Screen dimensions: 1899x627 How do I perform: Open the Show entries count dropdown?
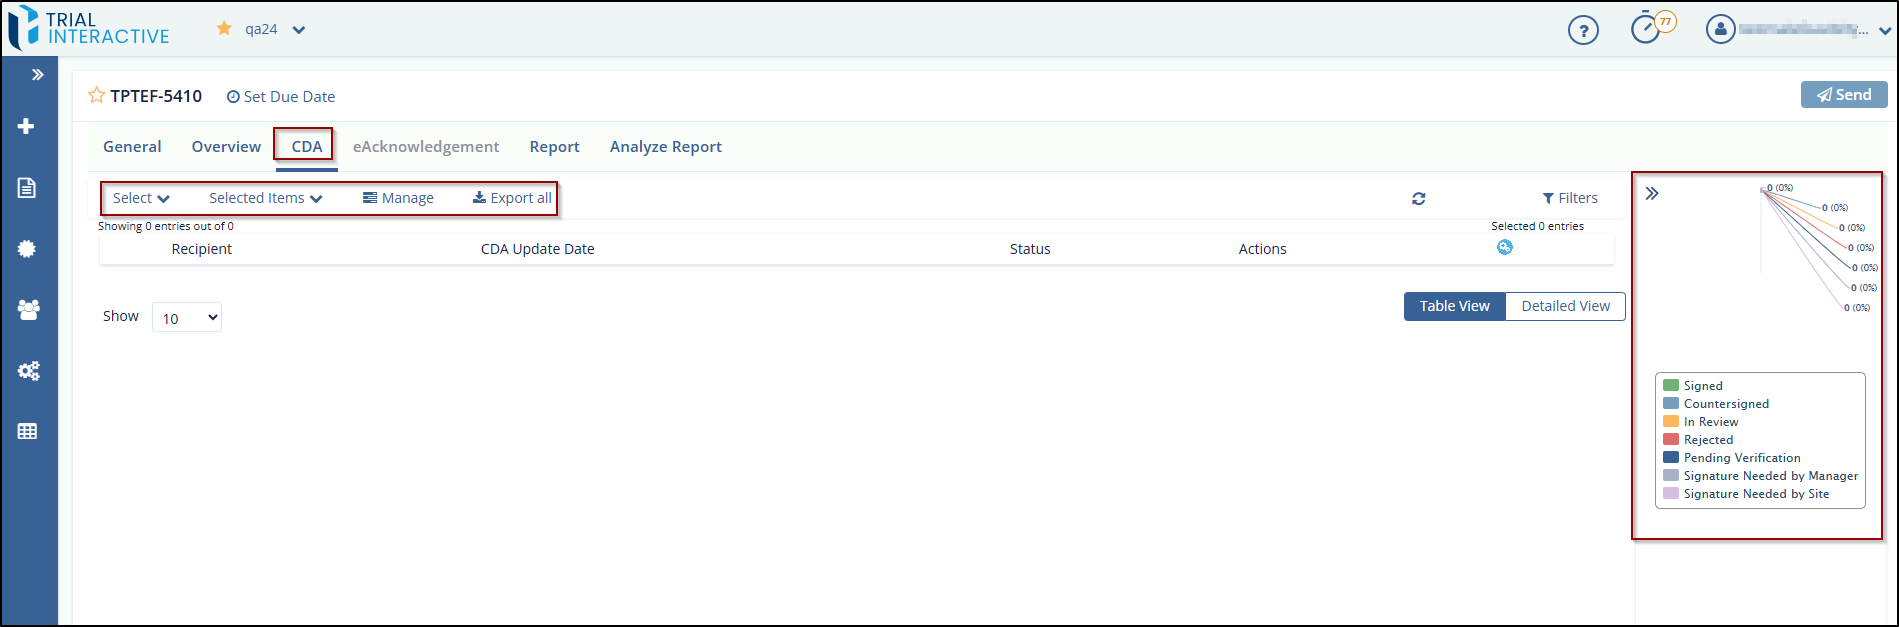[187, 318]
